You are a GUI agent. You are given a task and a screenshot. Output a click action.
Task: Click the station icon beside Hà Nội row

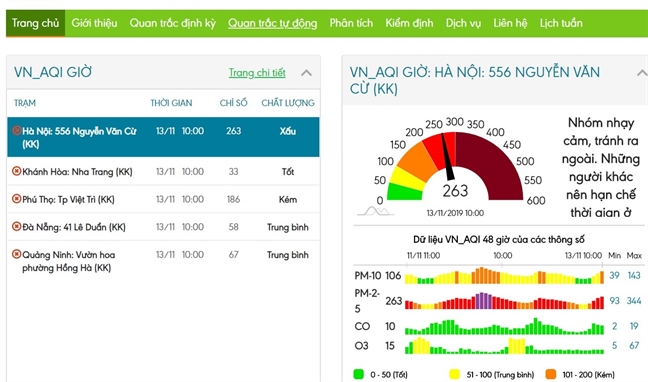[x=17, y=131]
